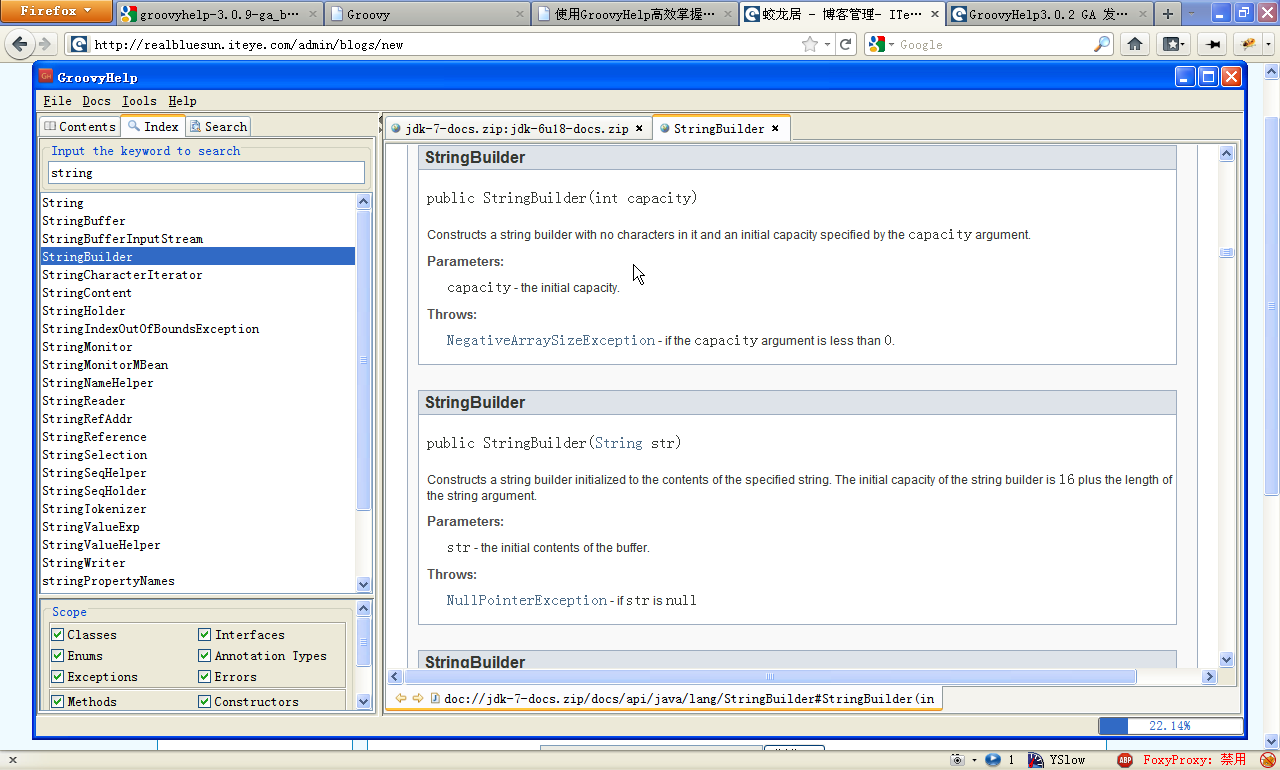This screenshot has height=770, width=1280.
Task: Follow the String link in constructor signature
Action: (x=619, y=442)
